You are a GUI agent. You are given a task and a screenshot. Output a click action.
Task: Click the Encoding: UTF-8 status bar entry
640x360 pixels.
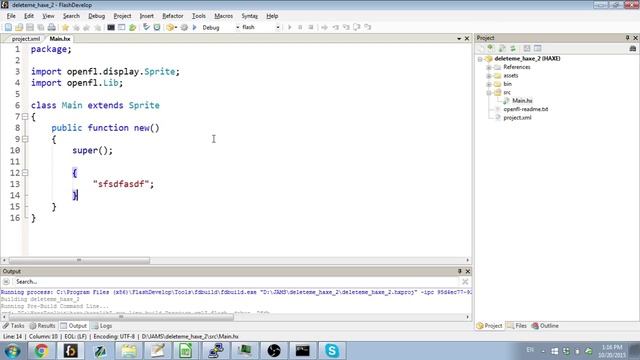(114, 336)
